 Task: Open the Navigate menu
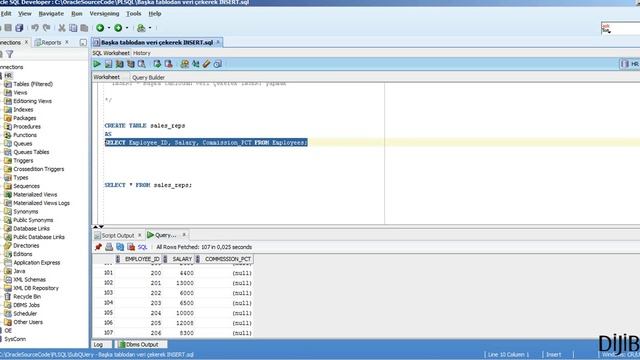coord(51,13)
